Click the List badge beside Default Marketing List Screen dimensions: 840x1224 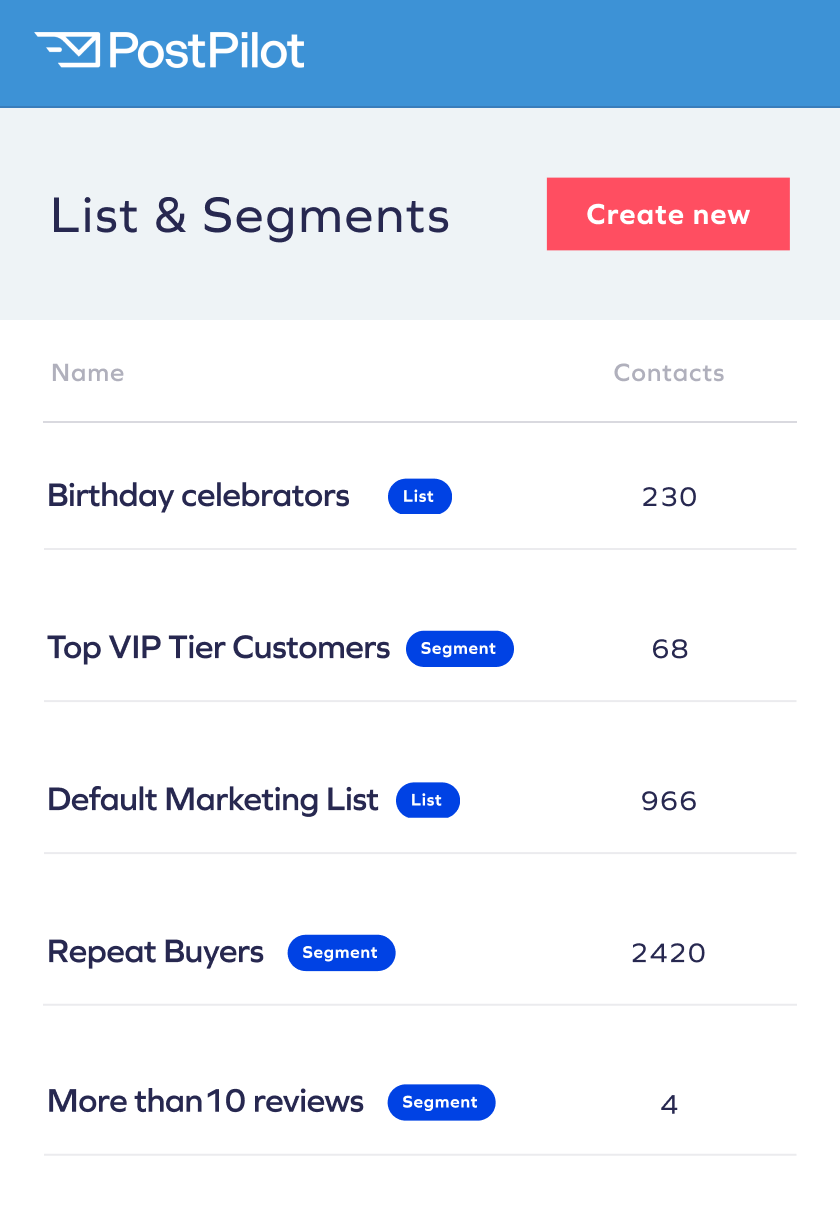[x=427, y=801]
